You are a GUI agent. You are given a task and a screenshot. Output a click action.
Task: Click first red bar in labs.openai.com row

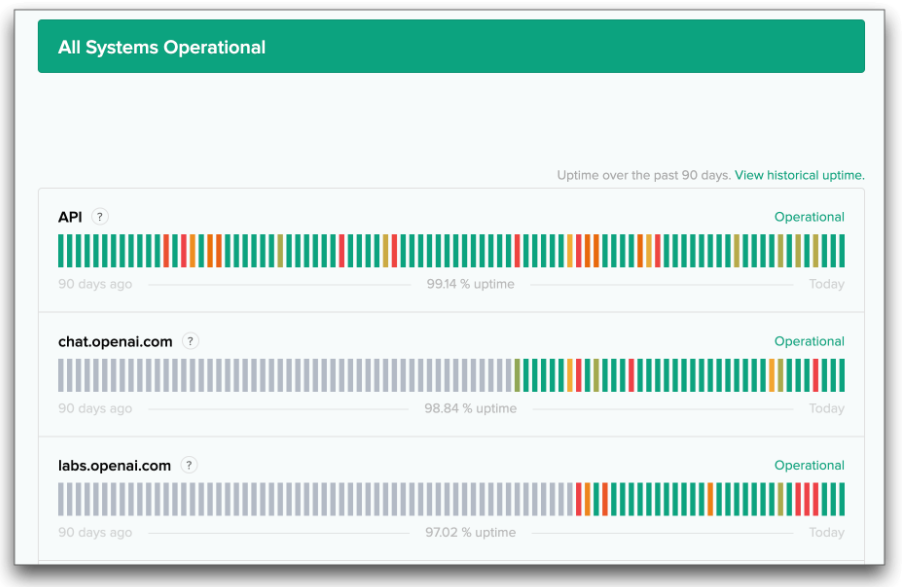(x=579, y=499)
